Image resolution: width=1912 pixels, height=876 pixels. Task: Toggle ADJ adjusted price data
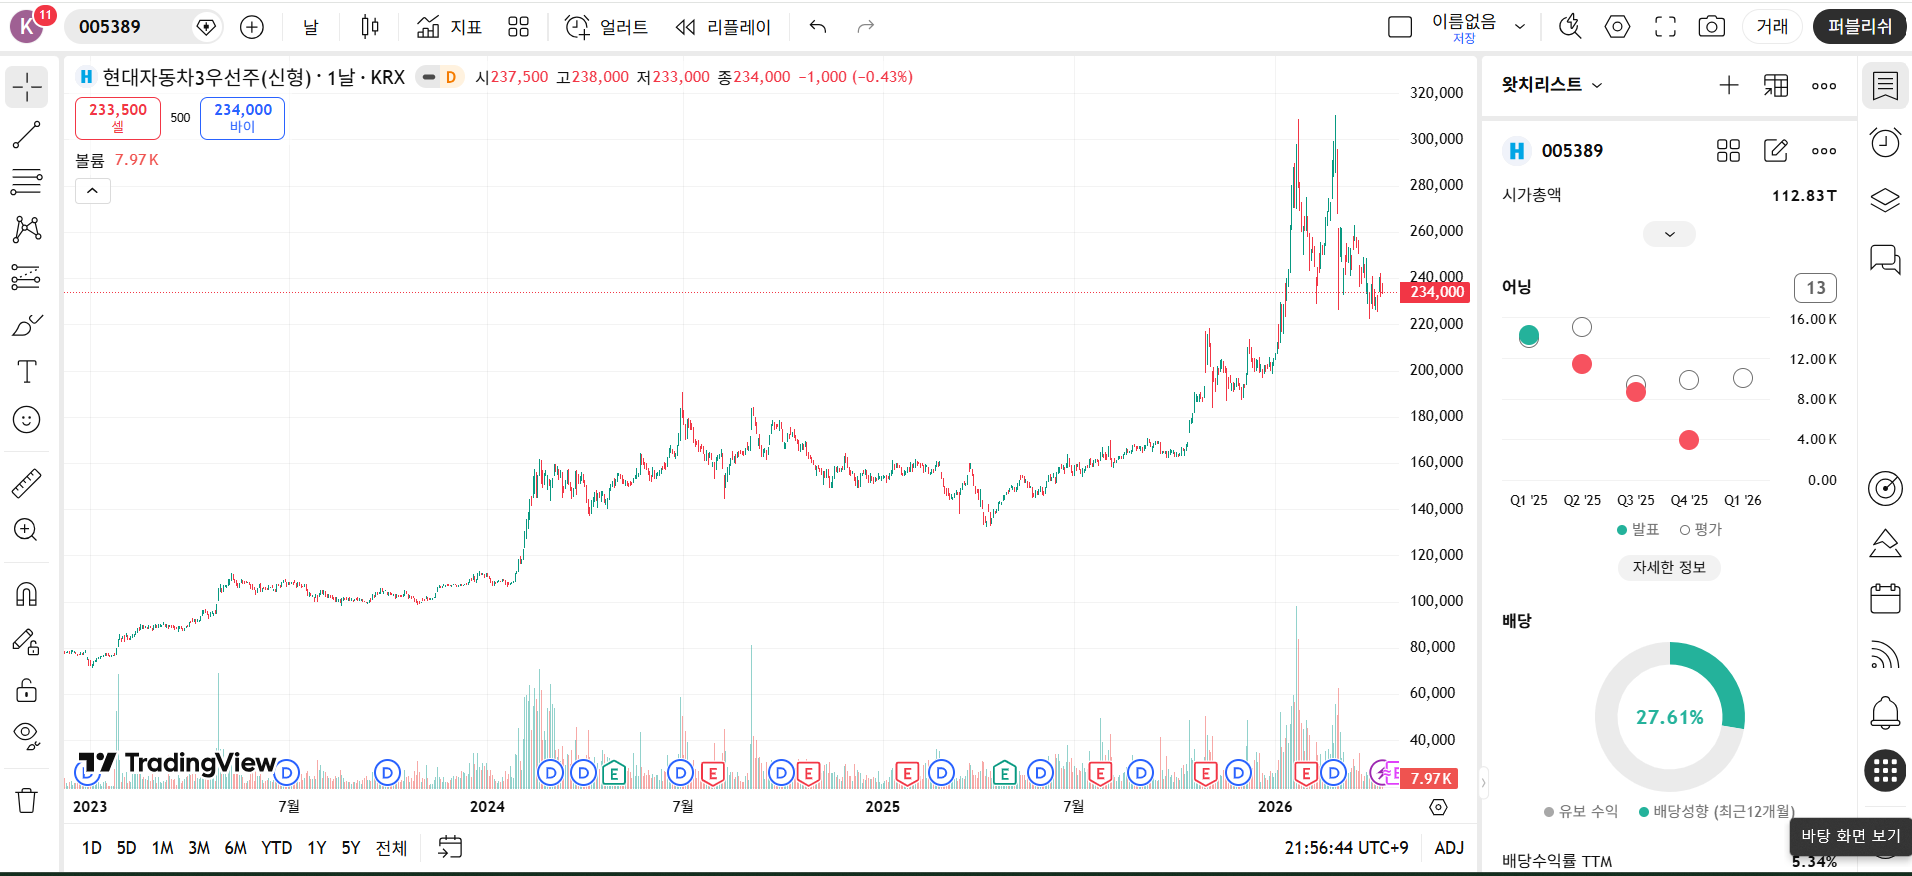(x=1449, y=848)
